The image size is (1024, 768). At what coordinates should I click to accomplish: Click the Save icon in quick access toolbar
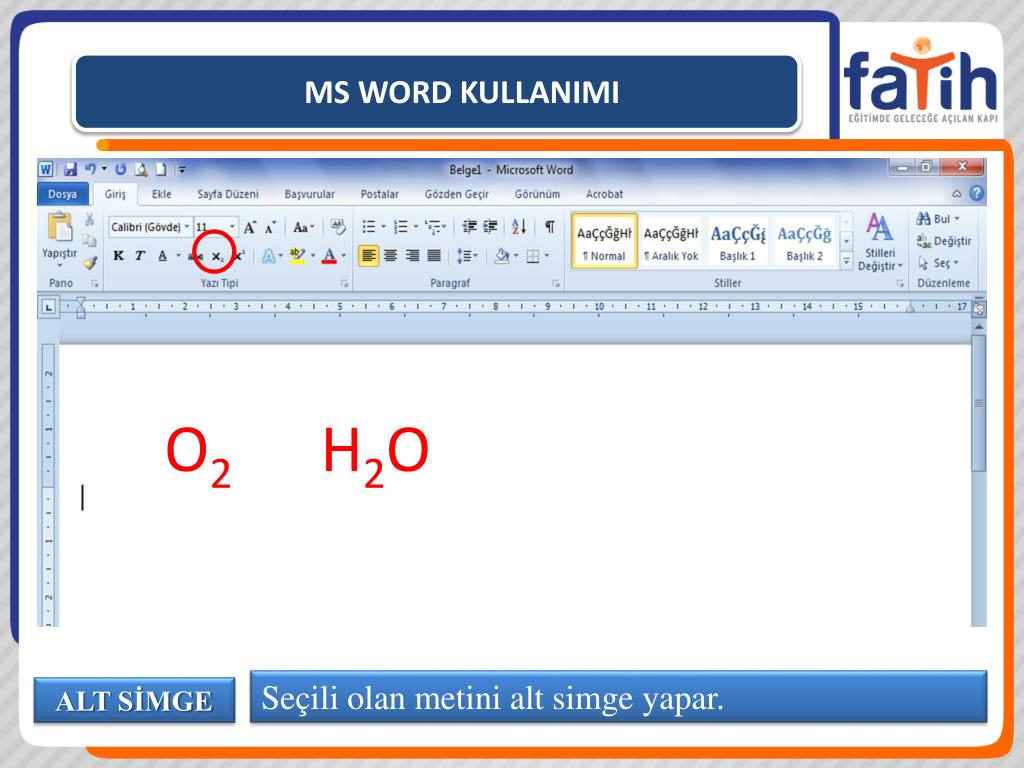tap(71, 170)
